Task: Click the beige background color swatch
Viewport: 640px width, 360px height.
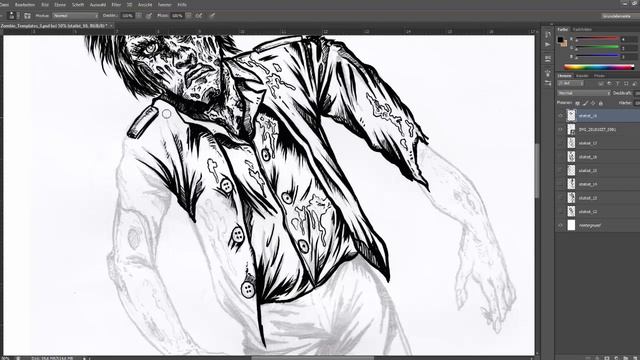Action: [x=564, y=43]
